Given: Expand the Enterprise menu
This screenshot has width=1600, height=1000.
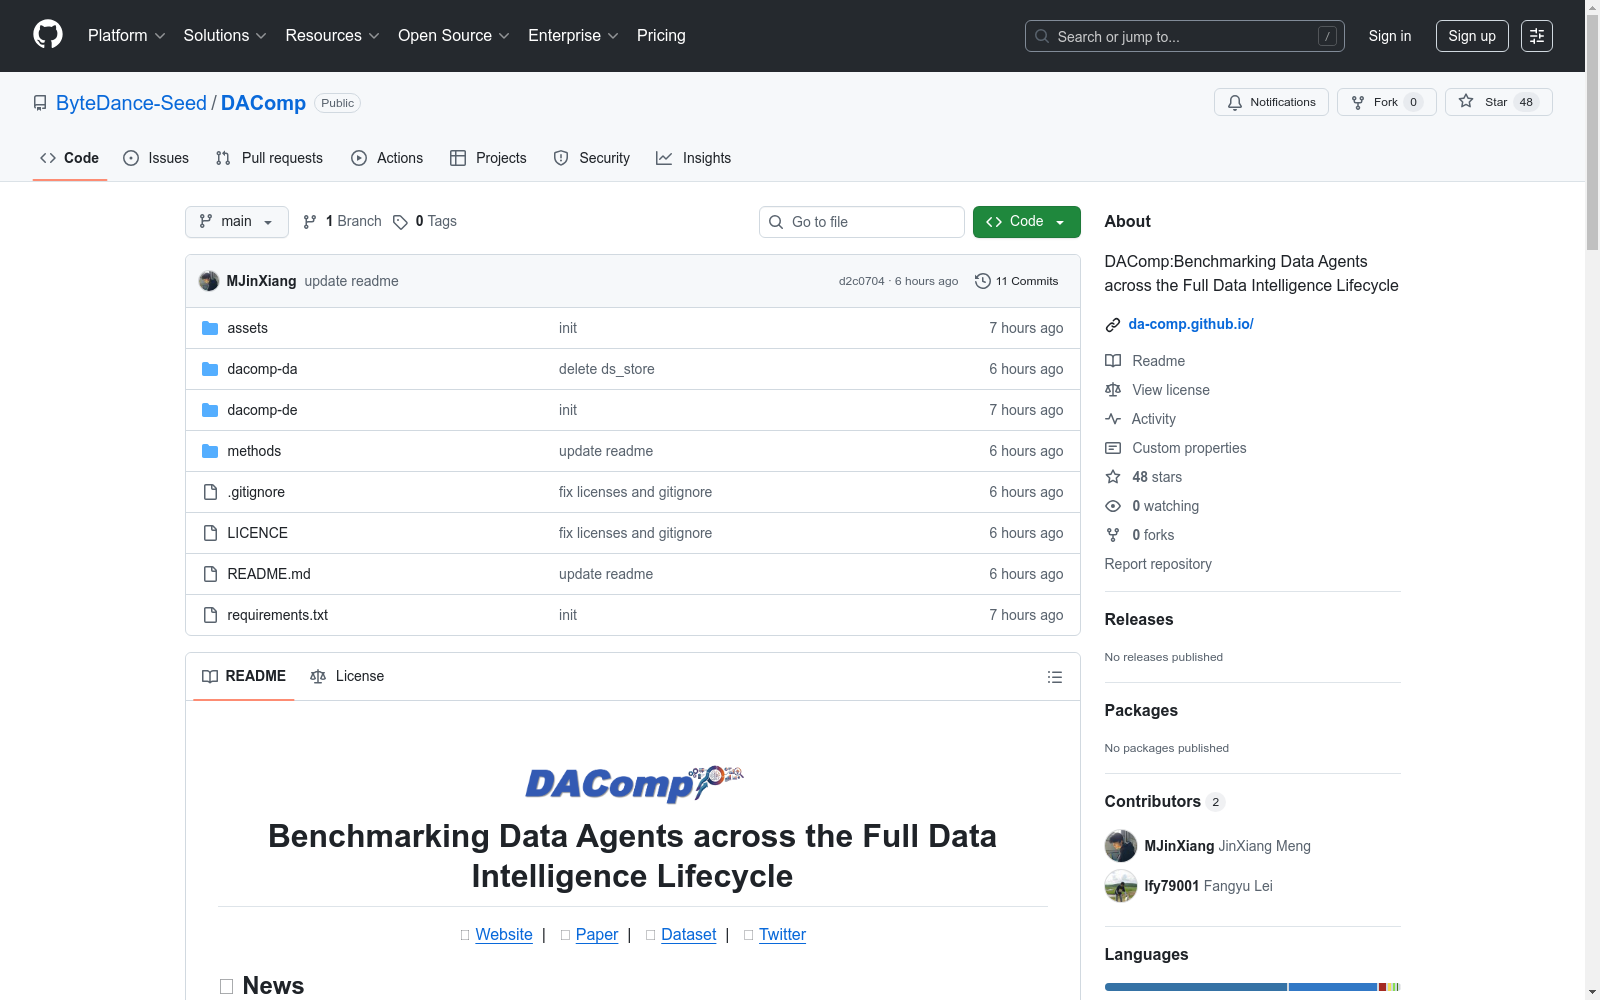Looking at the screenshot, I should click(574, 36).
